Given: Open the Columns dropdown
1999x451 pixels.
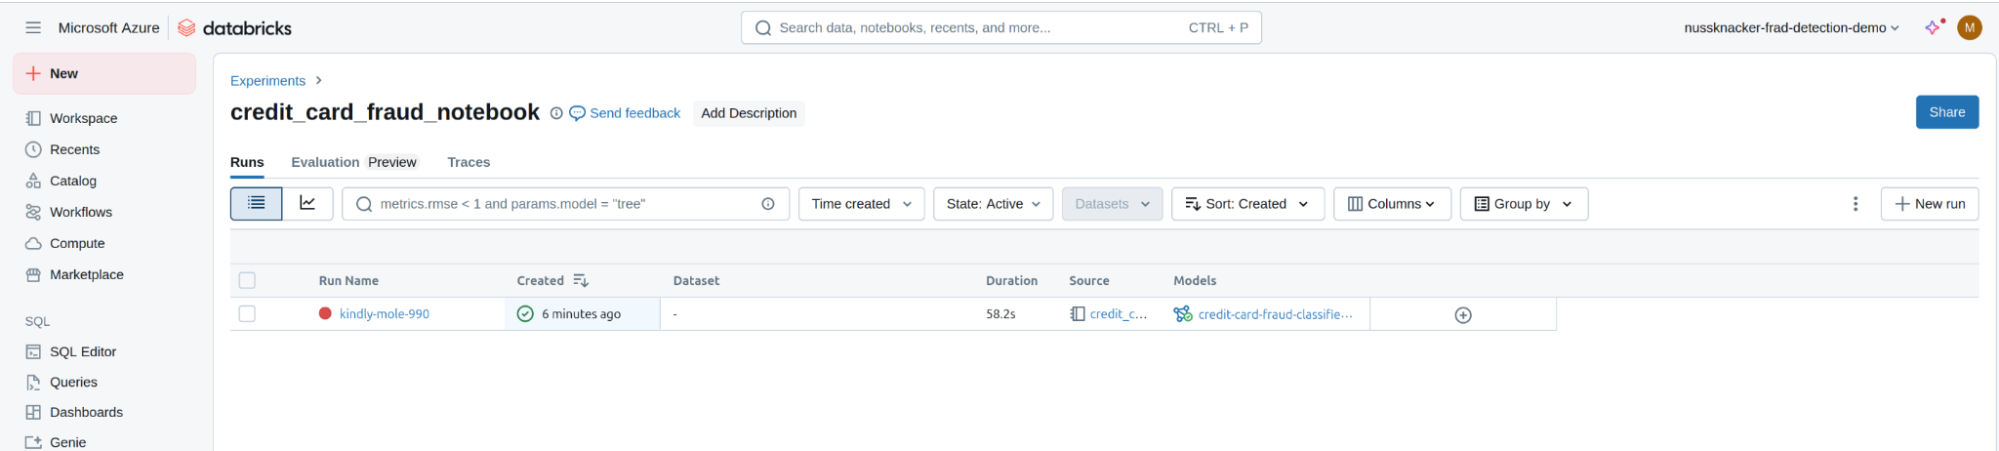Looking at the screenshot, I should [1392, 204].
